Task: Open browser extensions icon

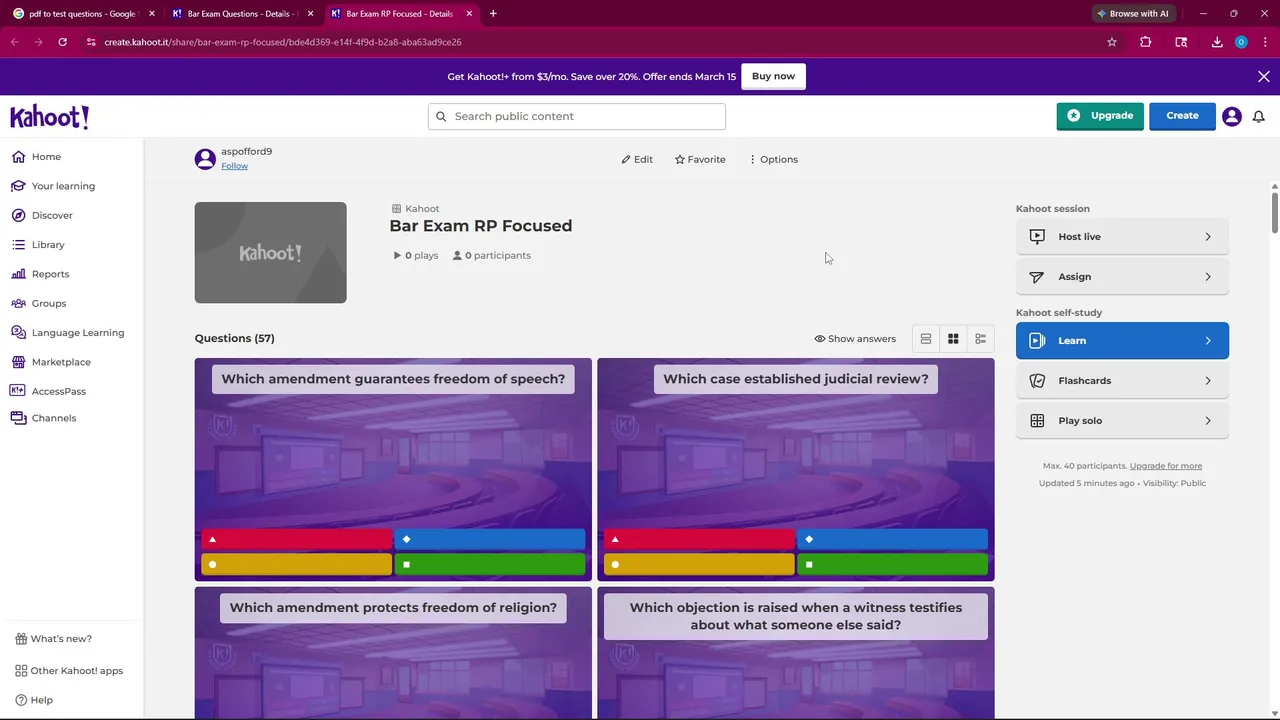Action: [x=1146, y=42]
